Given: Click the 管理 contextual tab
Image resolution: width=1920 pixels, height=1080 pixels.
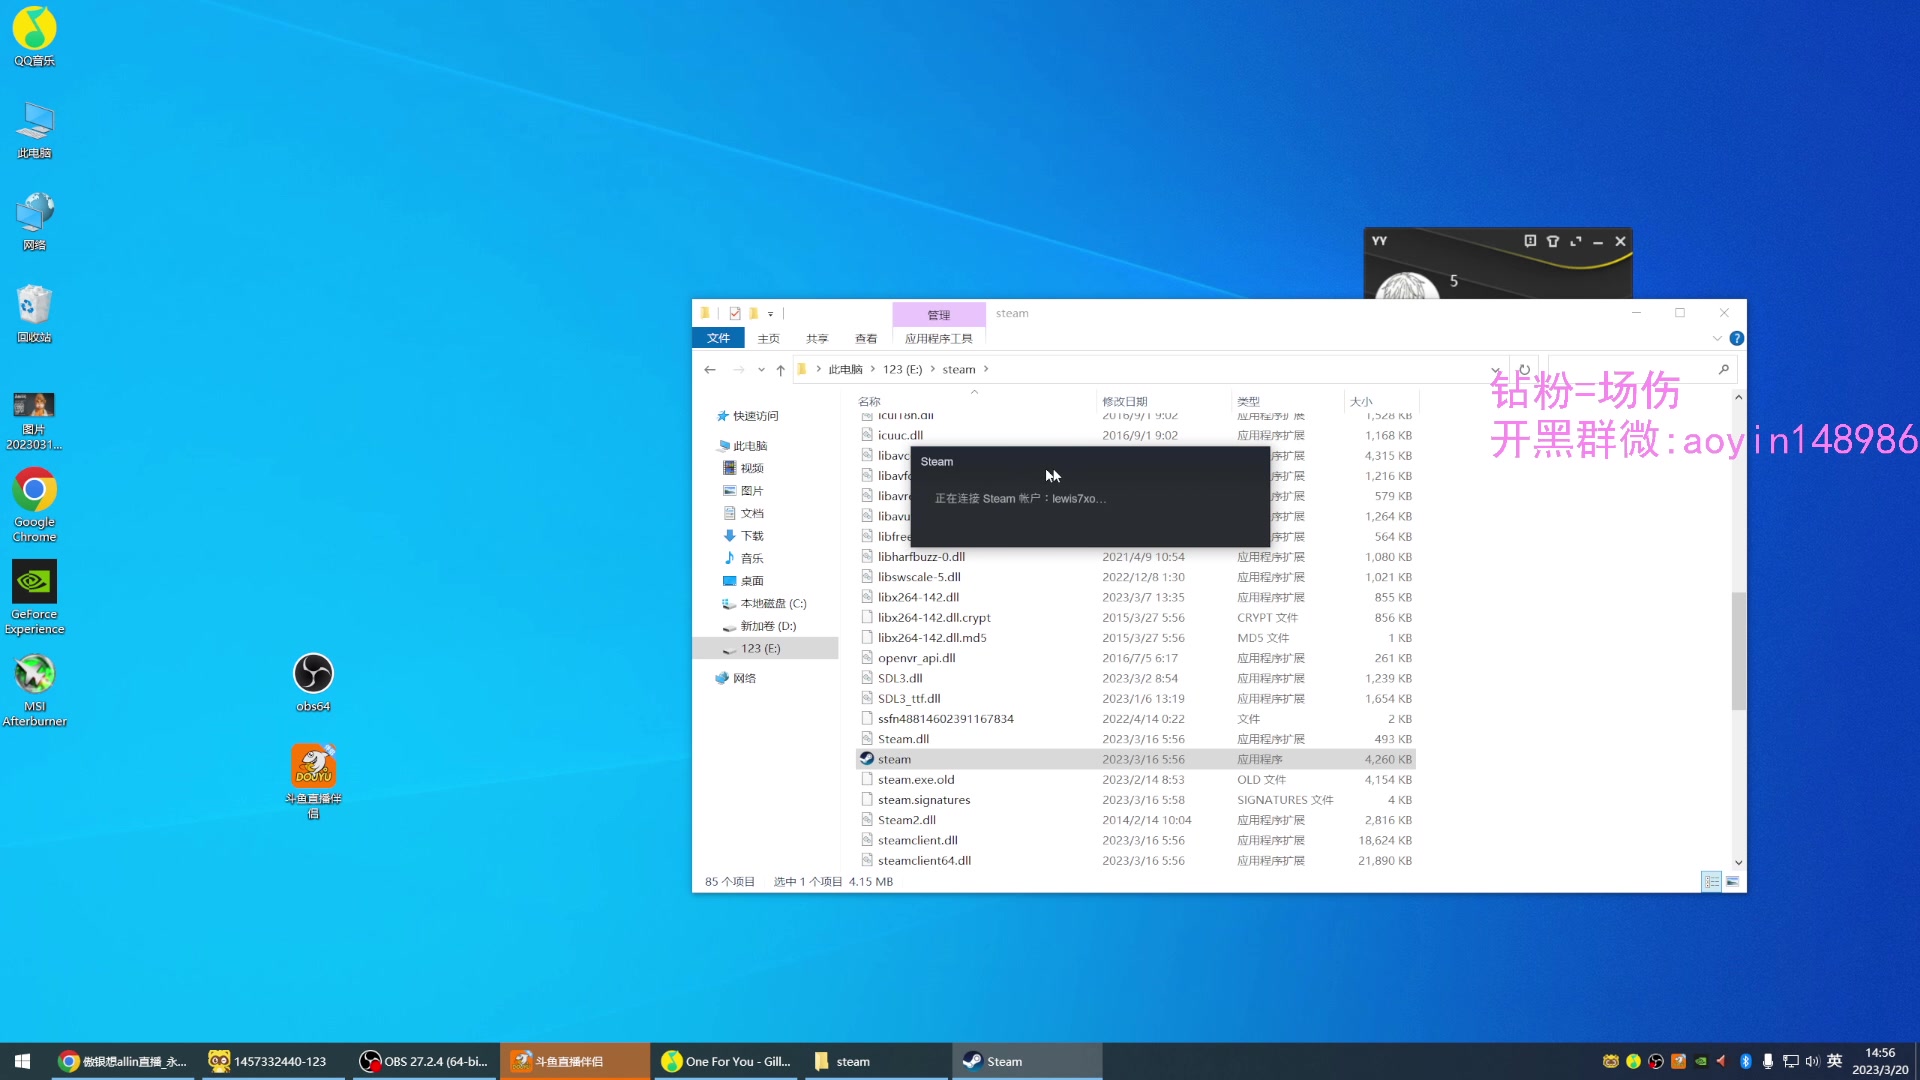Looking at the screenshot, I should 938,314.
